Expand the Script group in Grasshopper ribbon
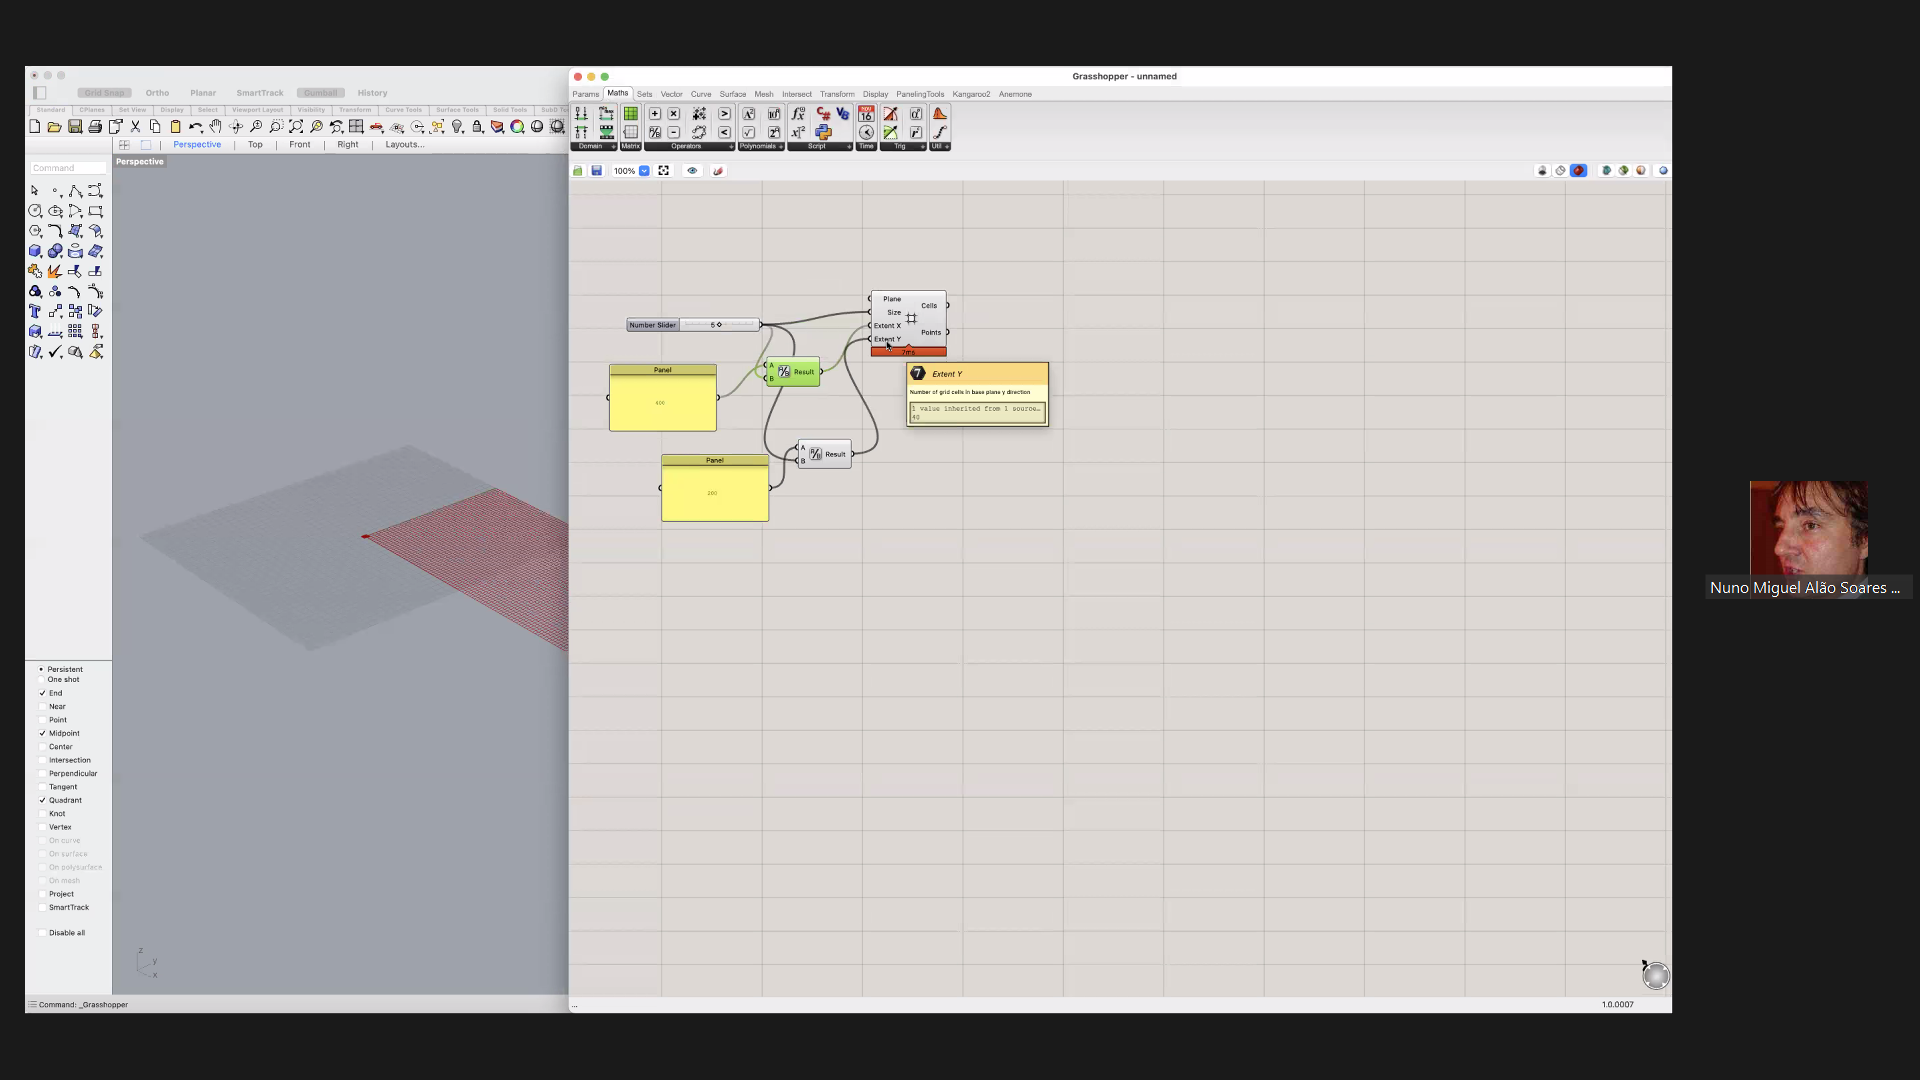1920x1080 pixels. tap(849, 147)
